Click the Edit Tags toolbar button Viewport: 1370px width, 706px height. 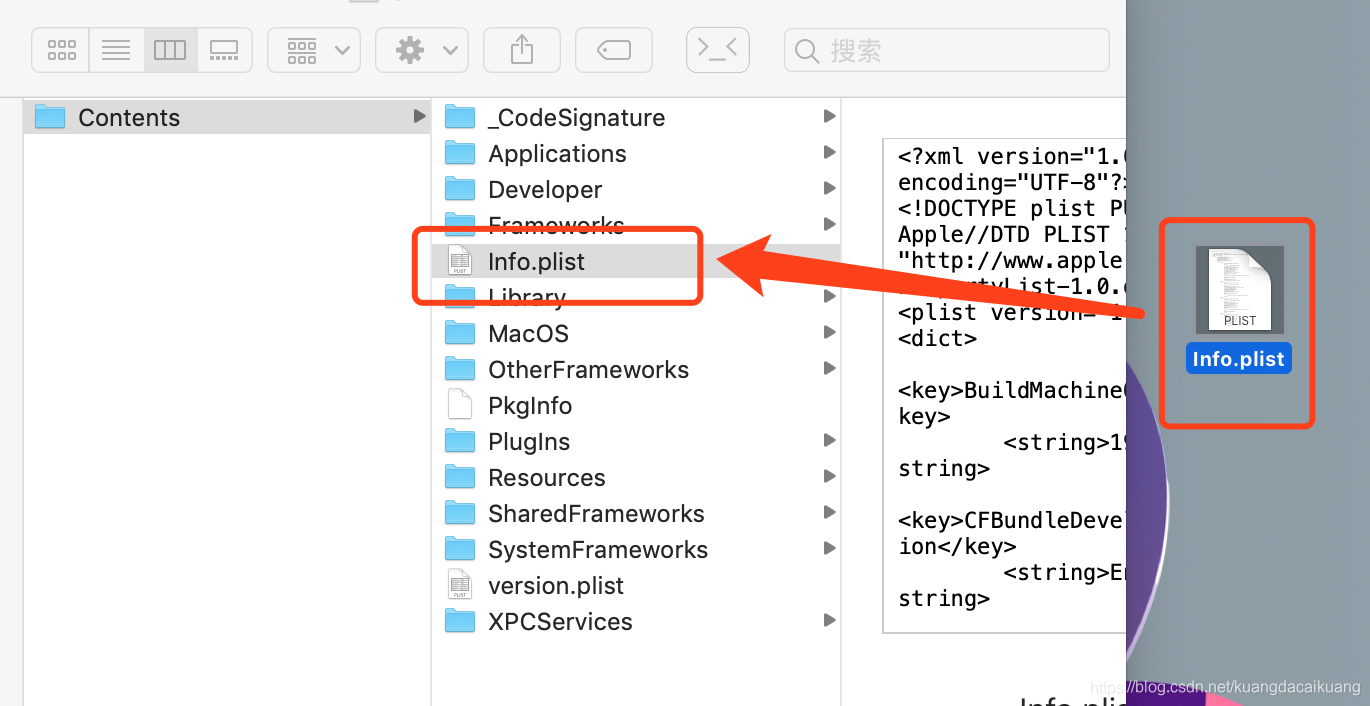coord(613,50)
